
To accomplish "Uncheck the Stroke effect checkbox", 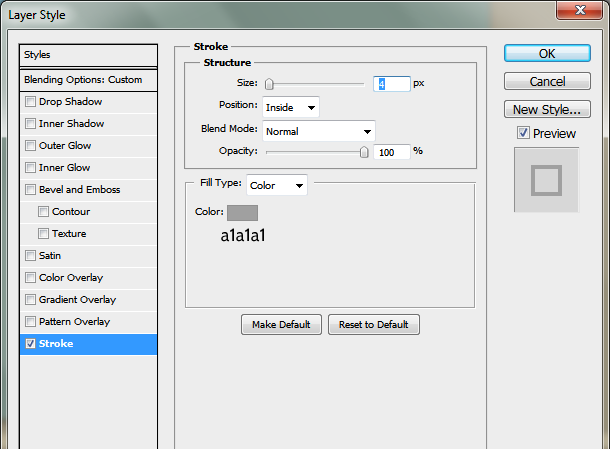I will pos(30,344).
